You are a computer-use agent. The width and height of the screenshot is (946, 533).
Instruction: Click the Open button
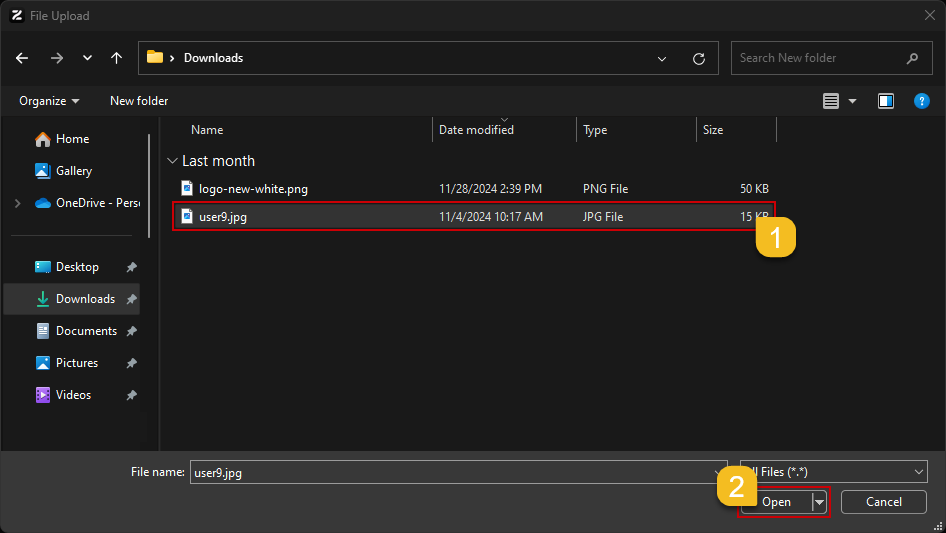coord(776,502)
